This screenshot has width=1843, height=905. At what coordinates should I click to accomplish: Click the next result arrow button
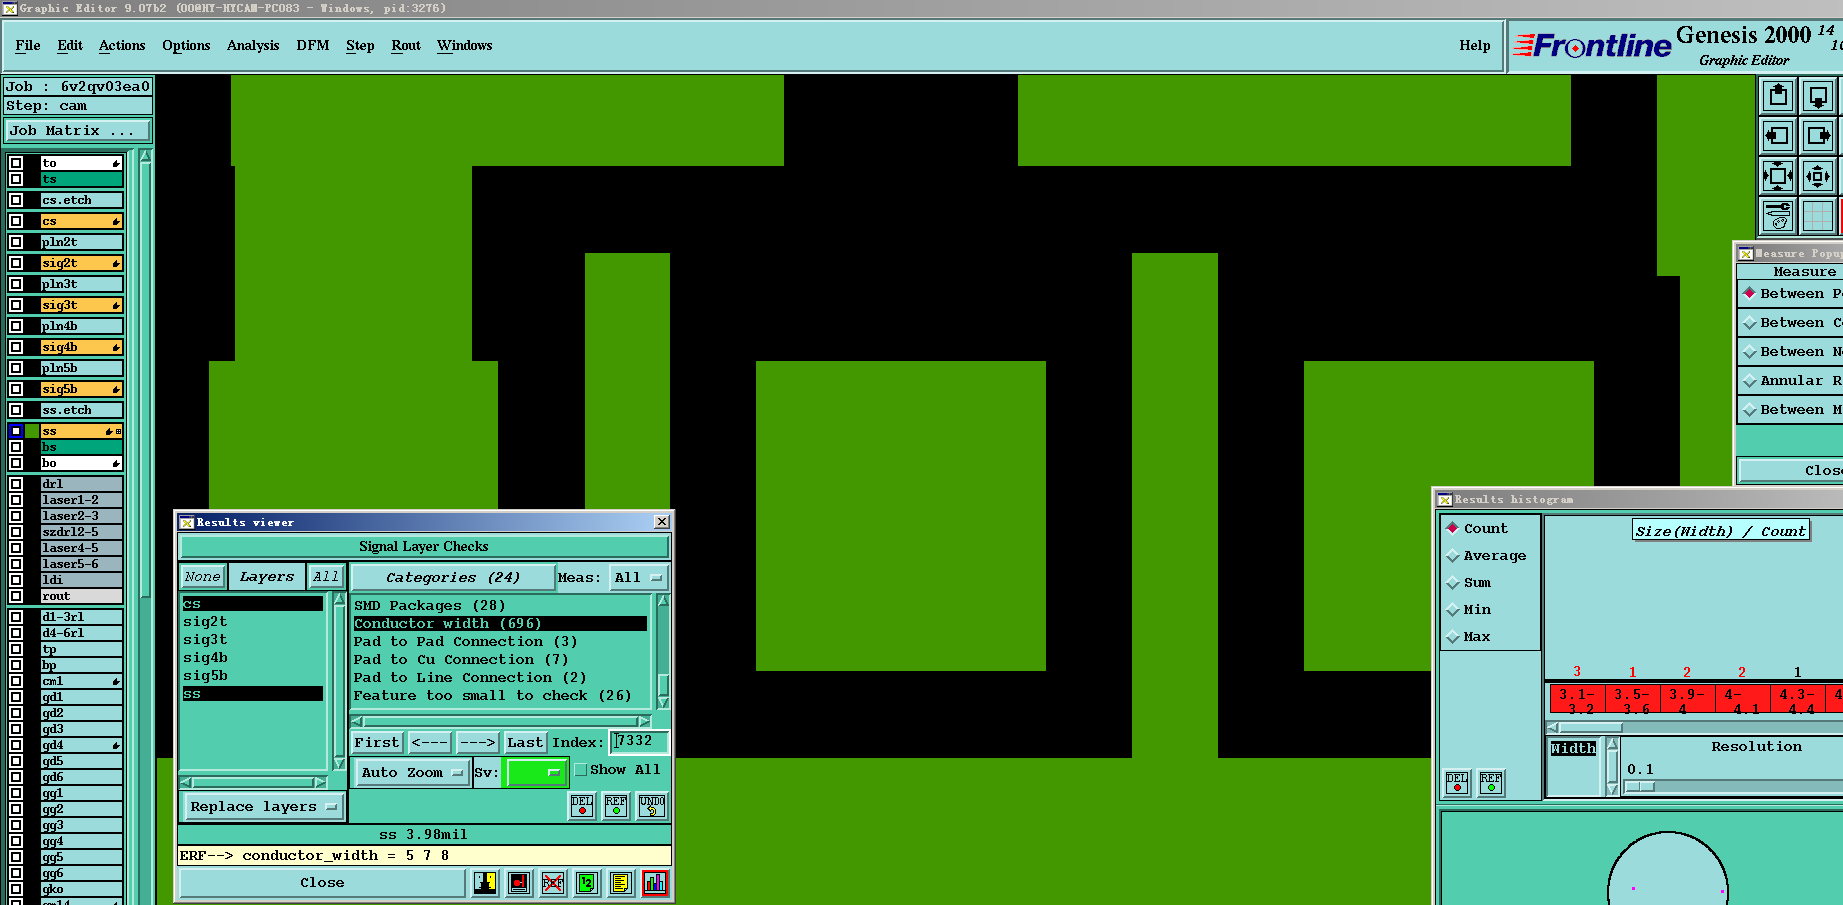[477, 742]
